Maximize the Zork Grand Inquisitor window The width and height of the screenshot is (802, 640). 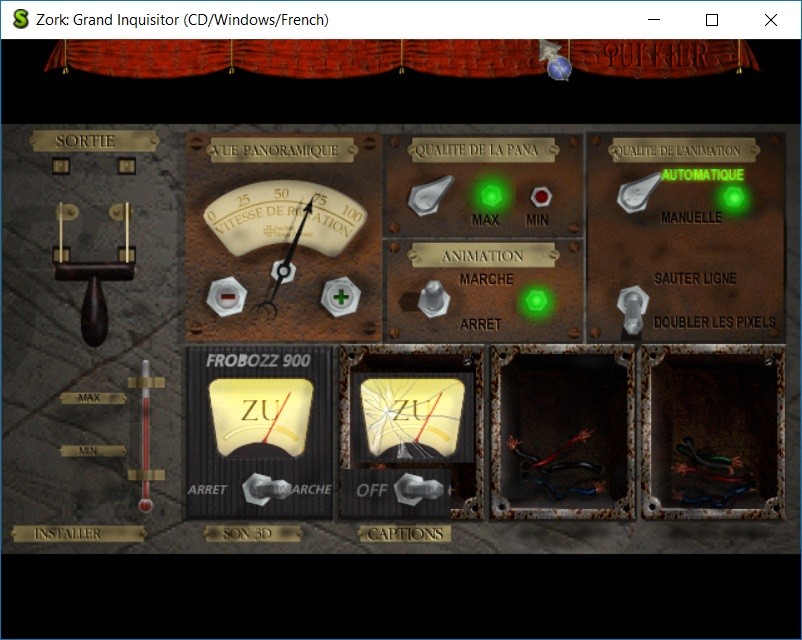coord(712,19)
